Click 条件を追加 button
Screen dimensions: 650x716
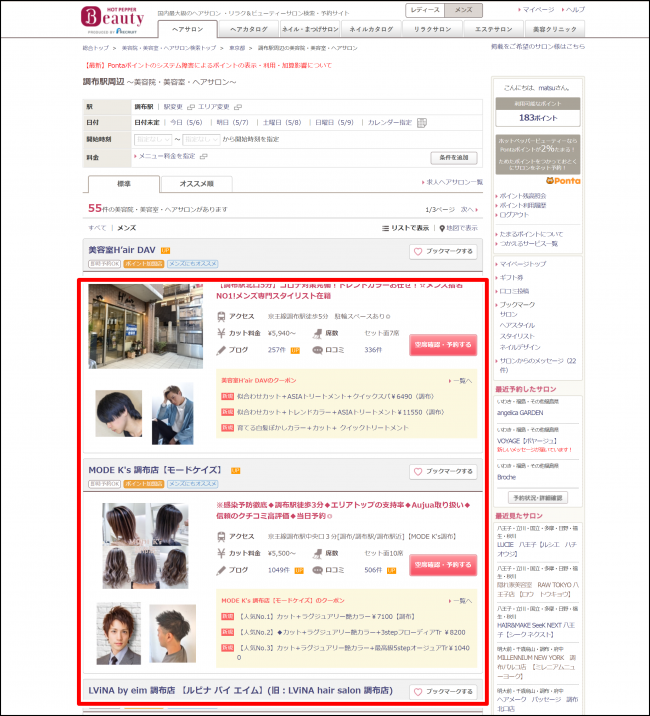click(454, 158)
